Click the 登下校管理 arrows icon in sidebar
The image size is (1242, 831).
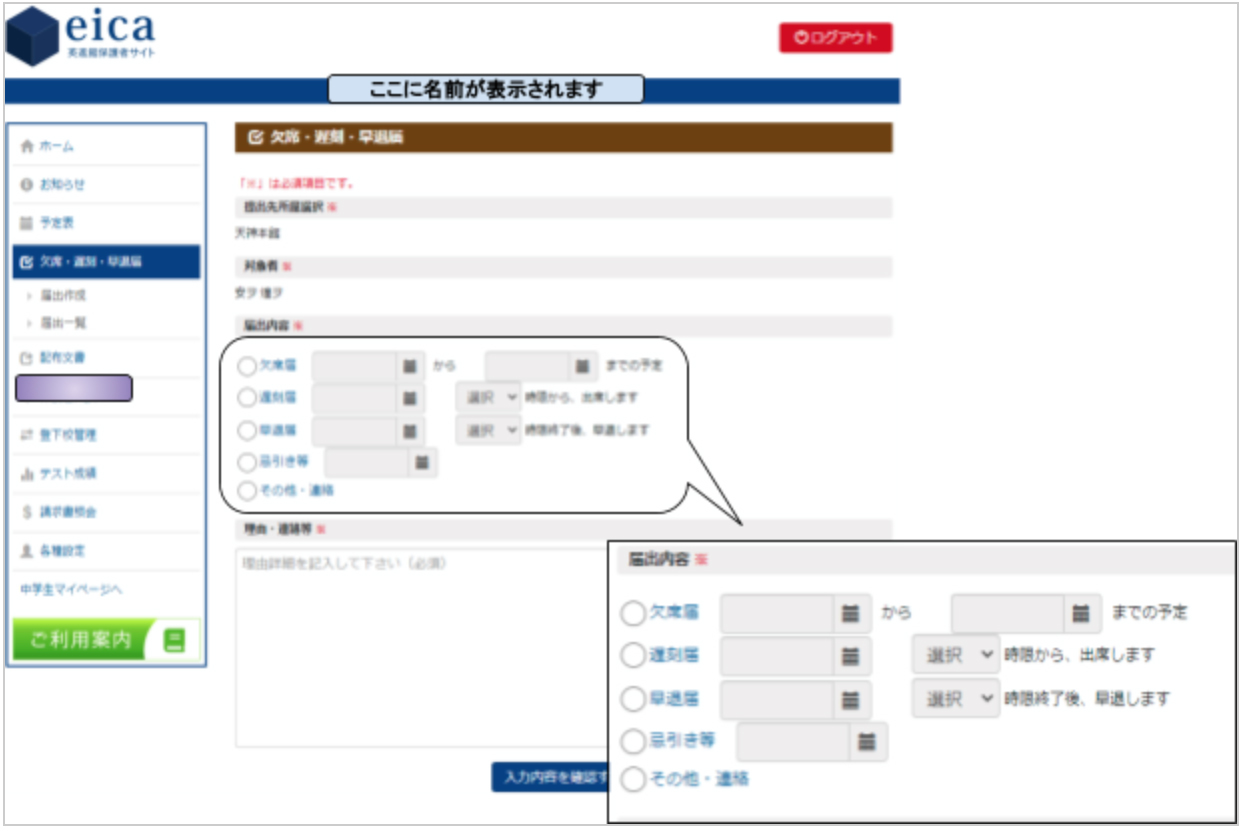(28, 435)
